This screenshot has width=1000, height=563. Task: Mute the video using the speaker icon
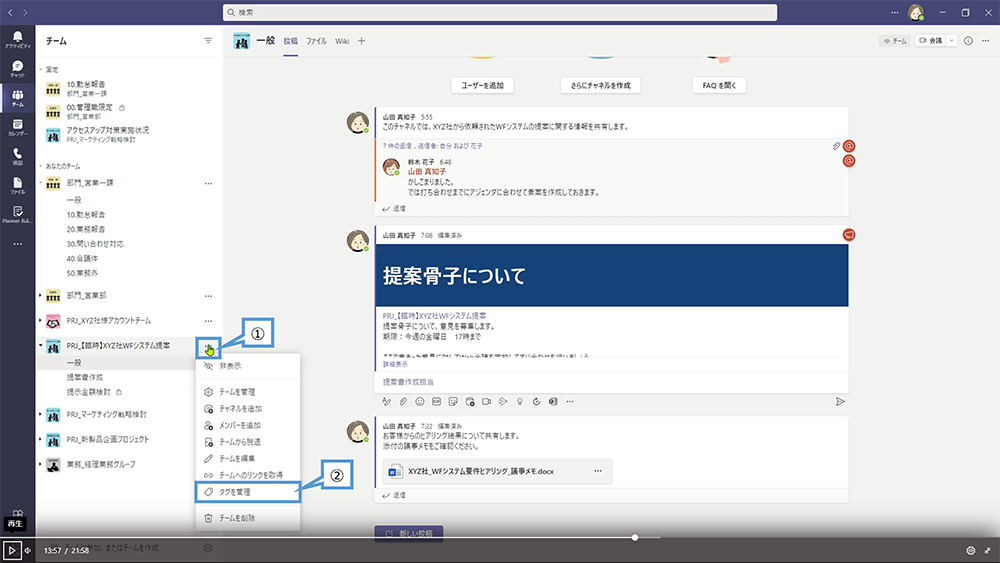(27, 550)
